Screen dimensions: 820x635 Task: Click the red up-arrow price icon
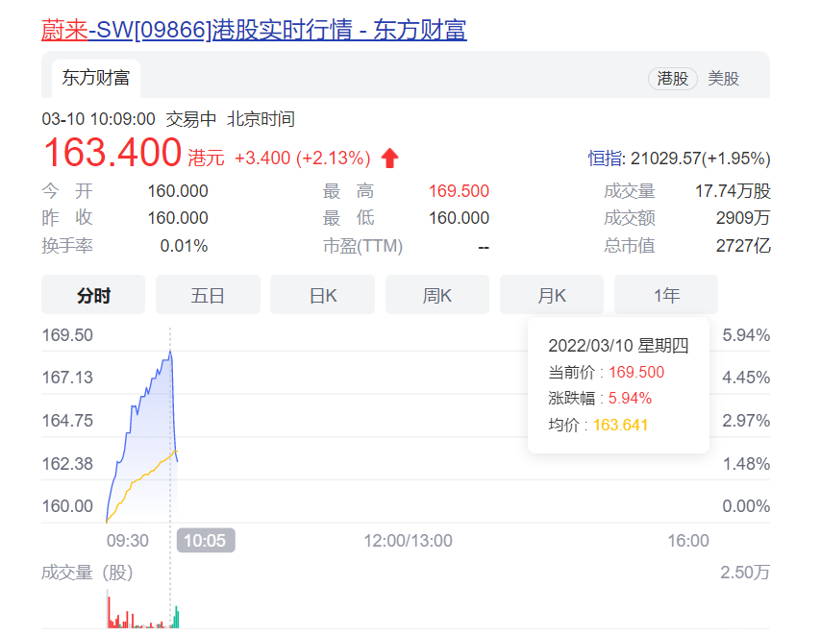point(390,158)
